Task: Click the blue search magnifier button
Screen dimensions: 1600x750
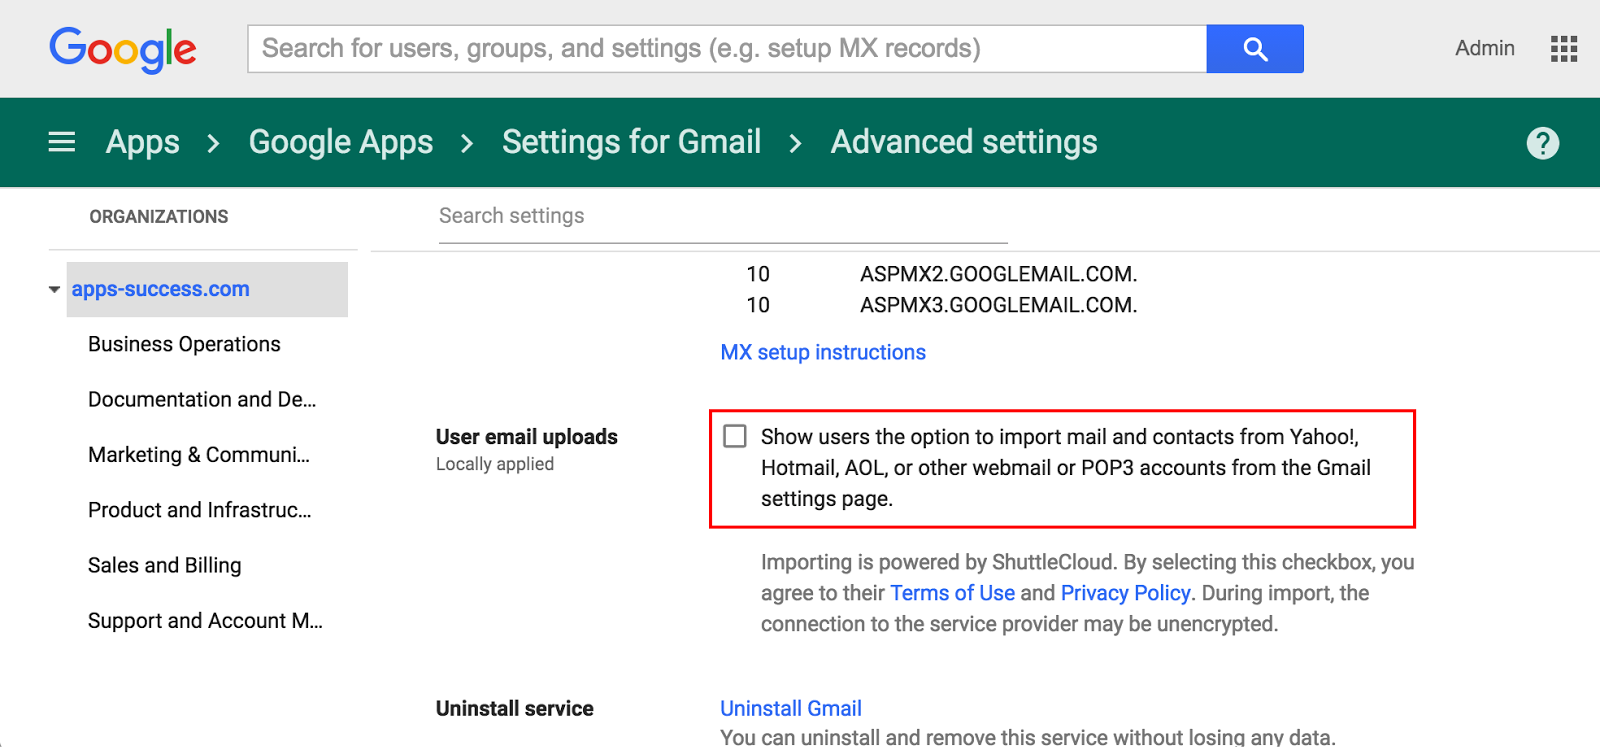Action: (x=1255, y=49)
